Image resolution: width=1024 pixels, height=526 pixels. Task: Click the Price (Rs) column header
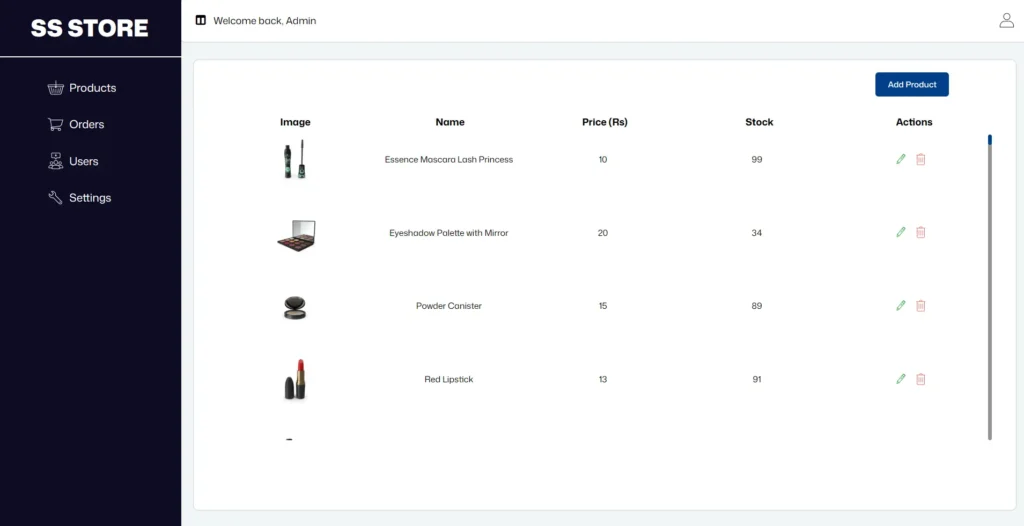(x=605, y=122)
